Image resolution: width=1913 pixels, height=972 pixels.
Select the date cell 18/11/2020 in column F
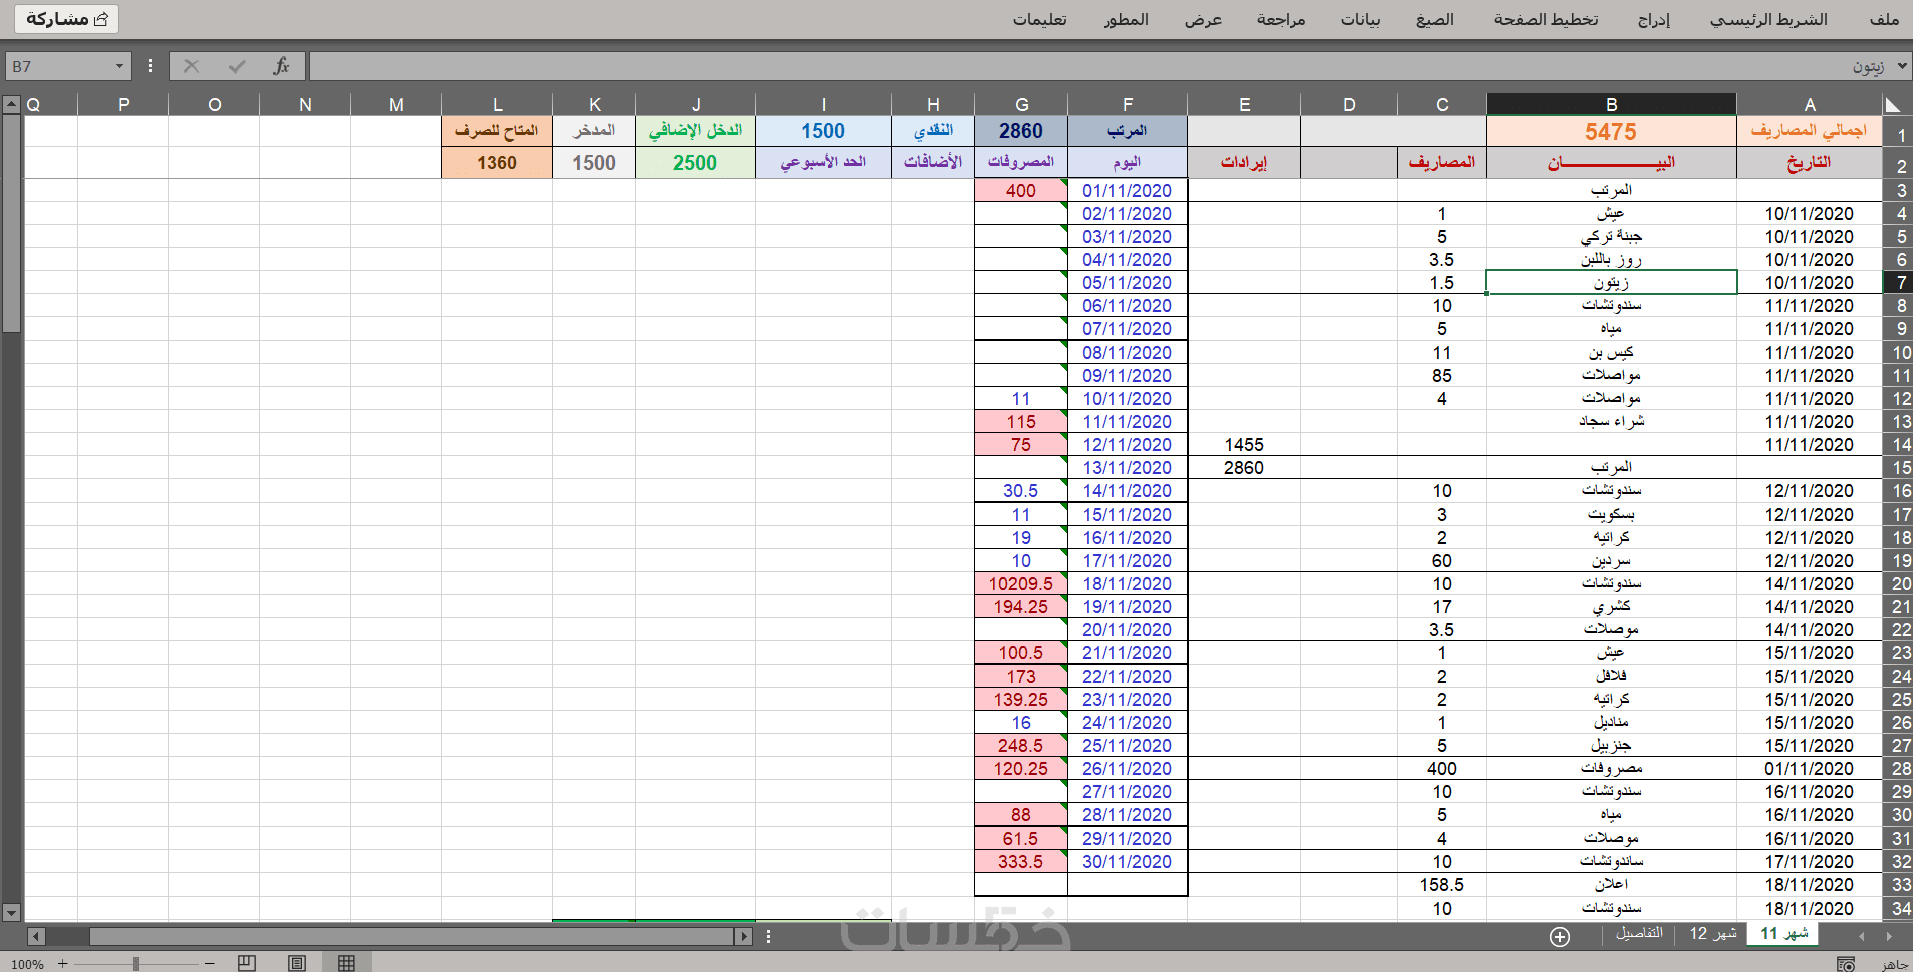click(x=1127, y=584)
